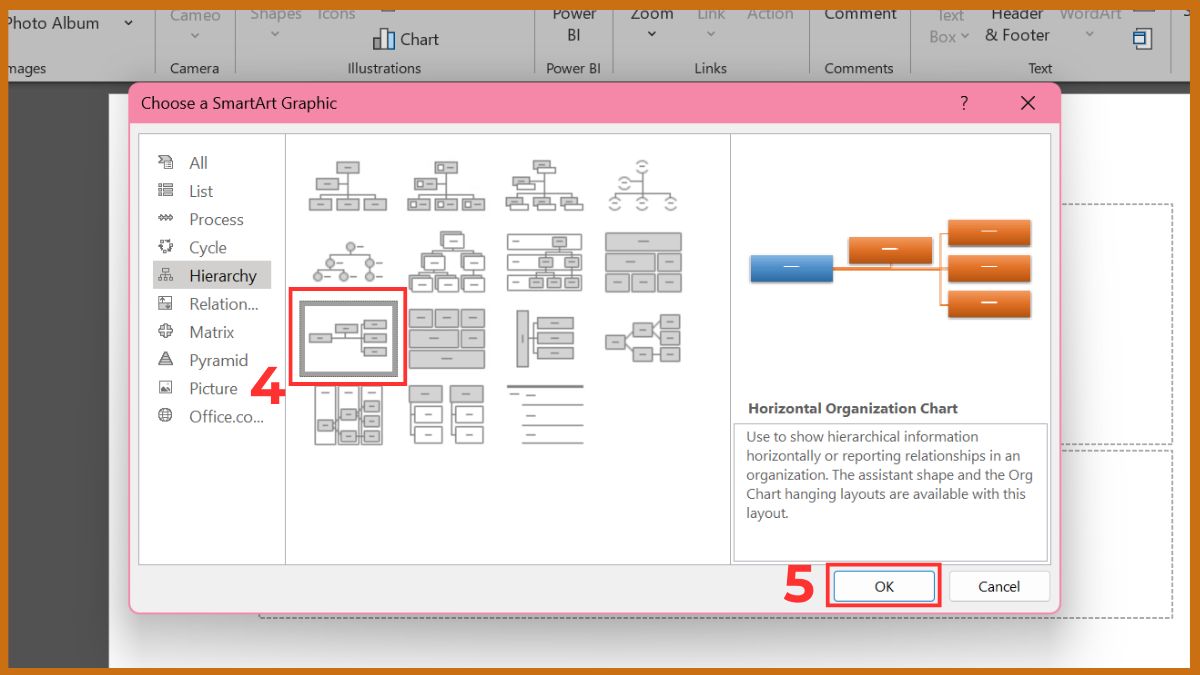
Task: Click the Power BI icon
Action: 574,24
